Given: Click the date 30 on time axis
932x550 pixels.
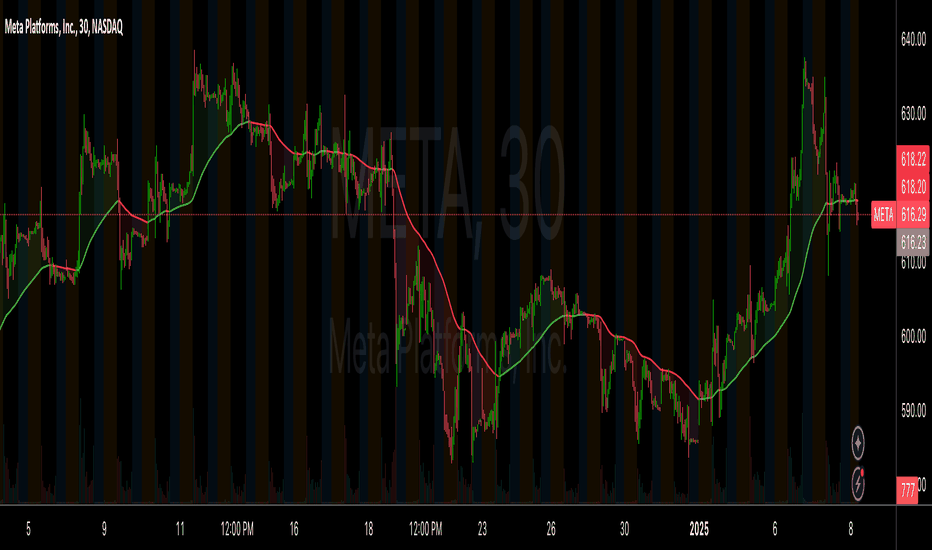Looking at the screenshot, I should click(x=624, y=529).
